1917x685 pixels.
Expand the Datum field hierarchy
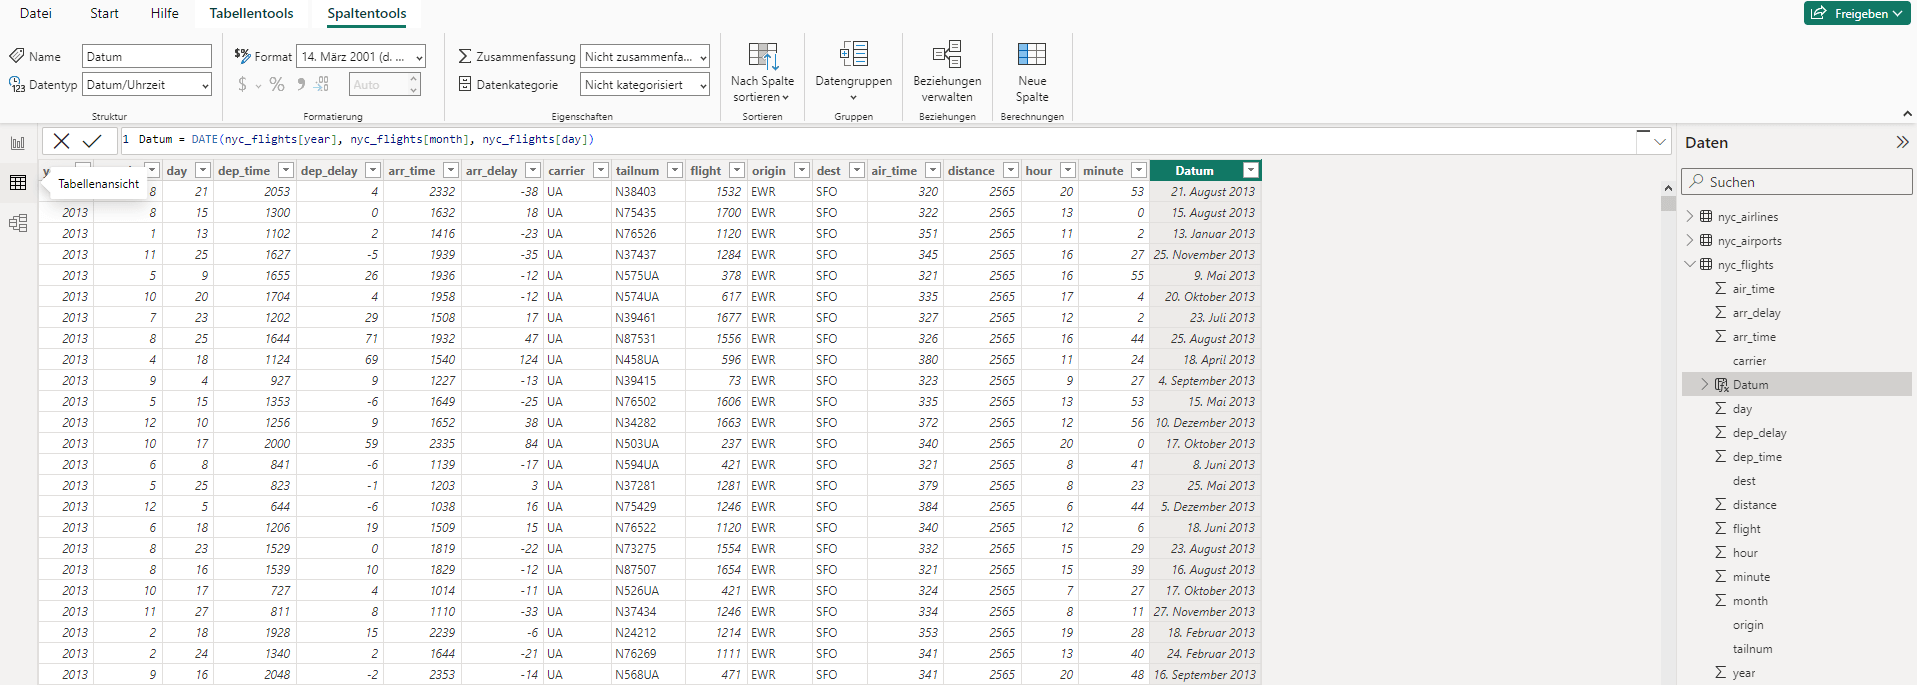pos(1705,384)
